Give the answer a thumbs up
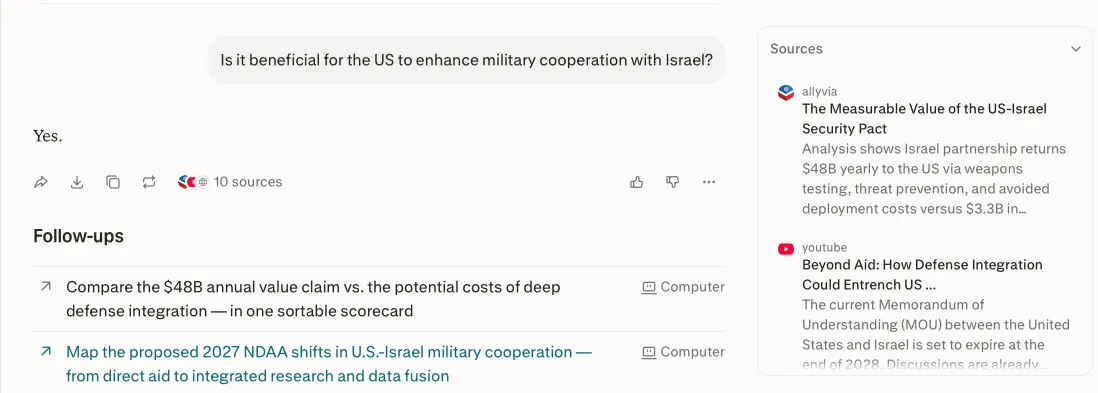Image resolution: width=1098 pixels, height=393 pixels. [x=637, y=182]
